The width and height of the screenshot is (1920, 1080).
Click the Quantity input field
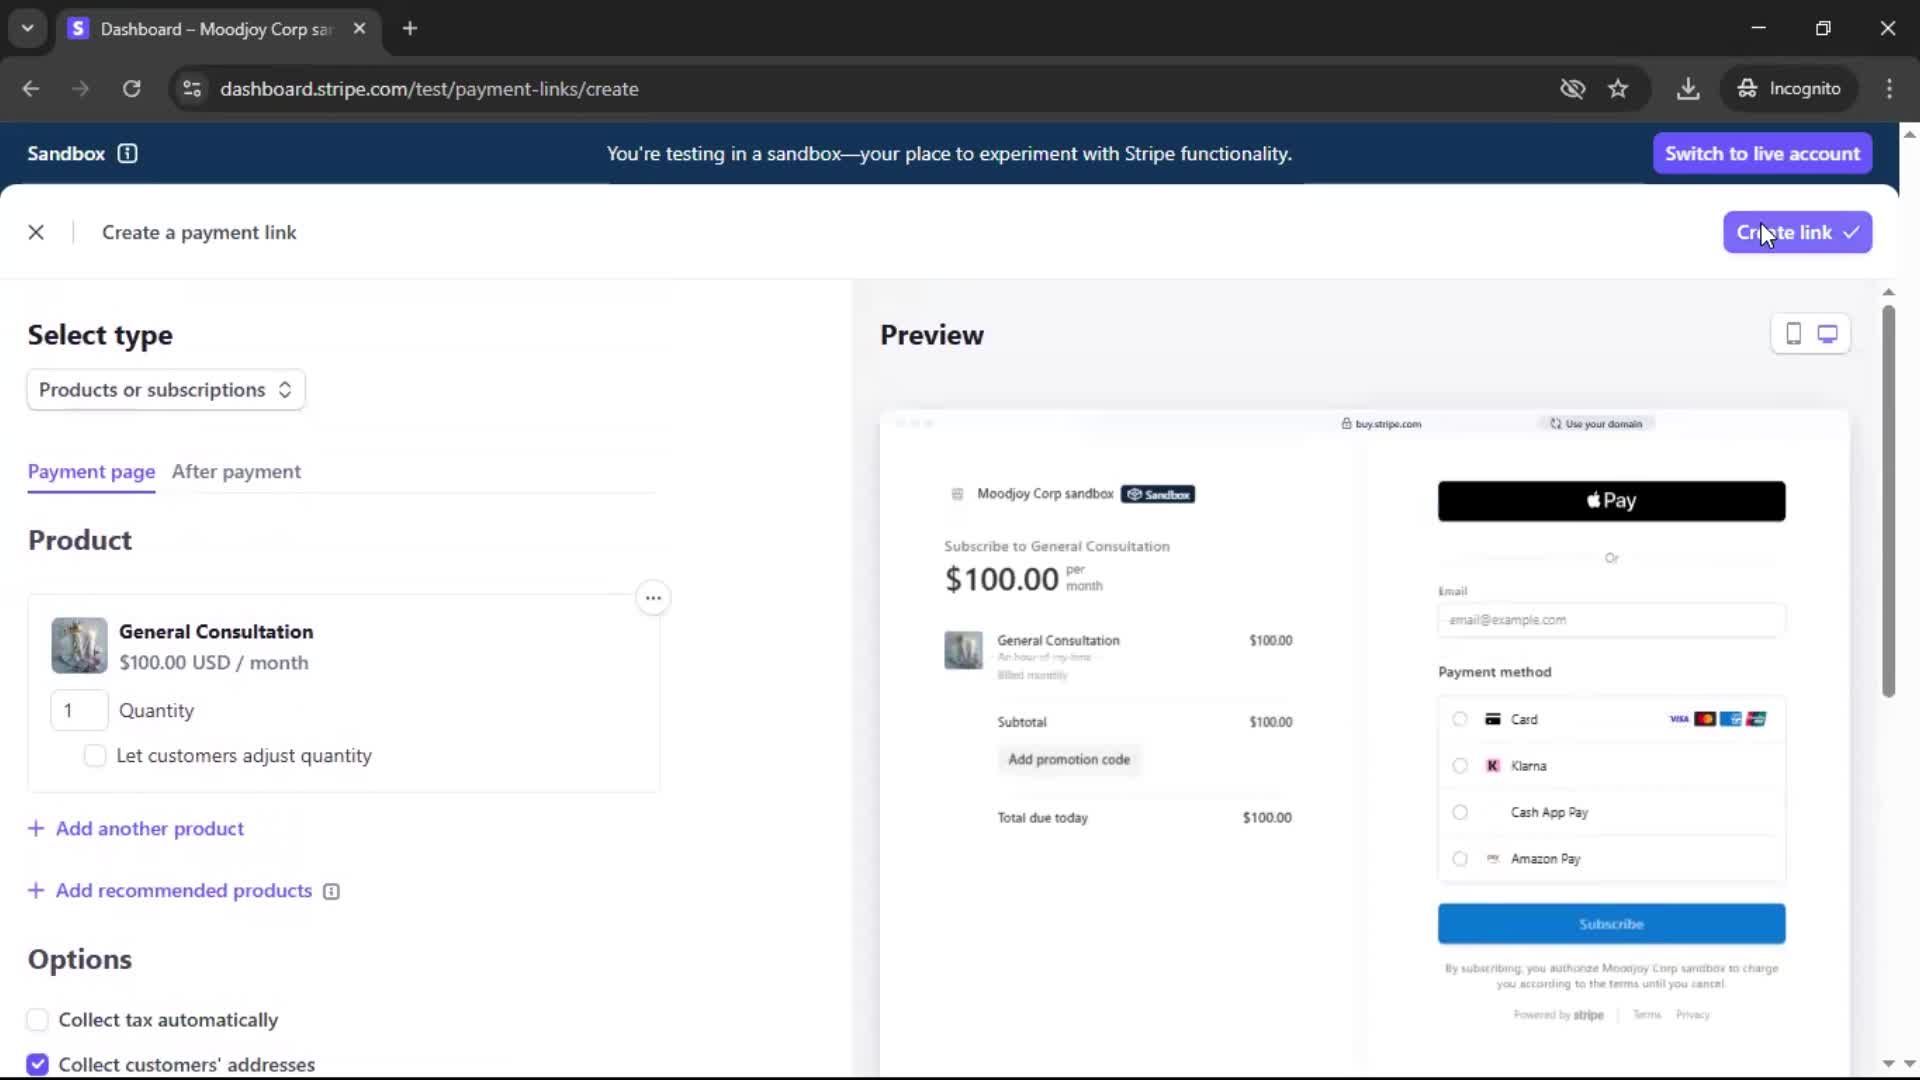(79, 710)
